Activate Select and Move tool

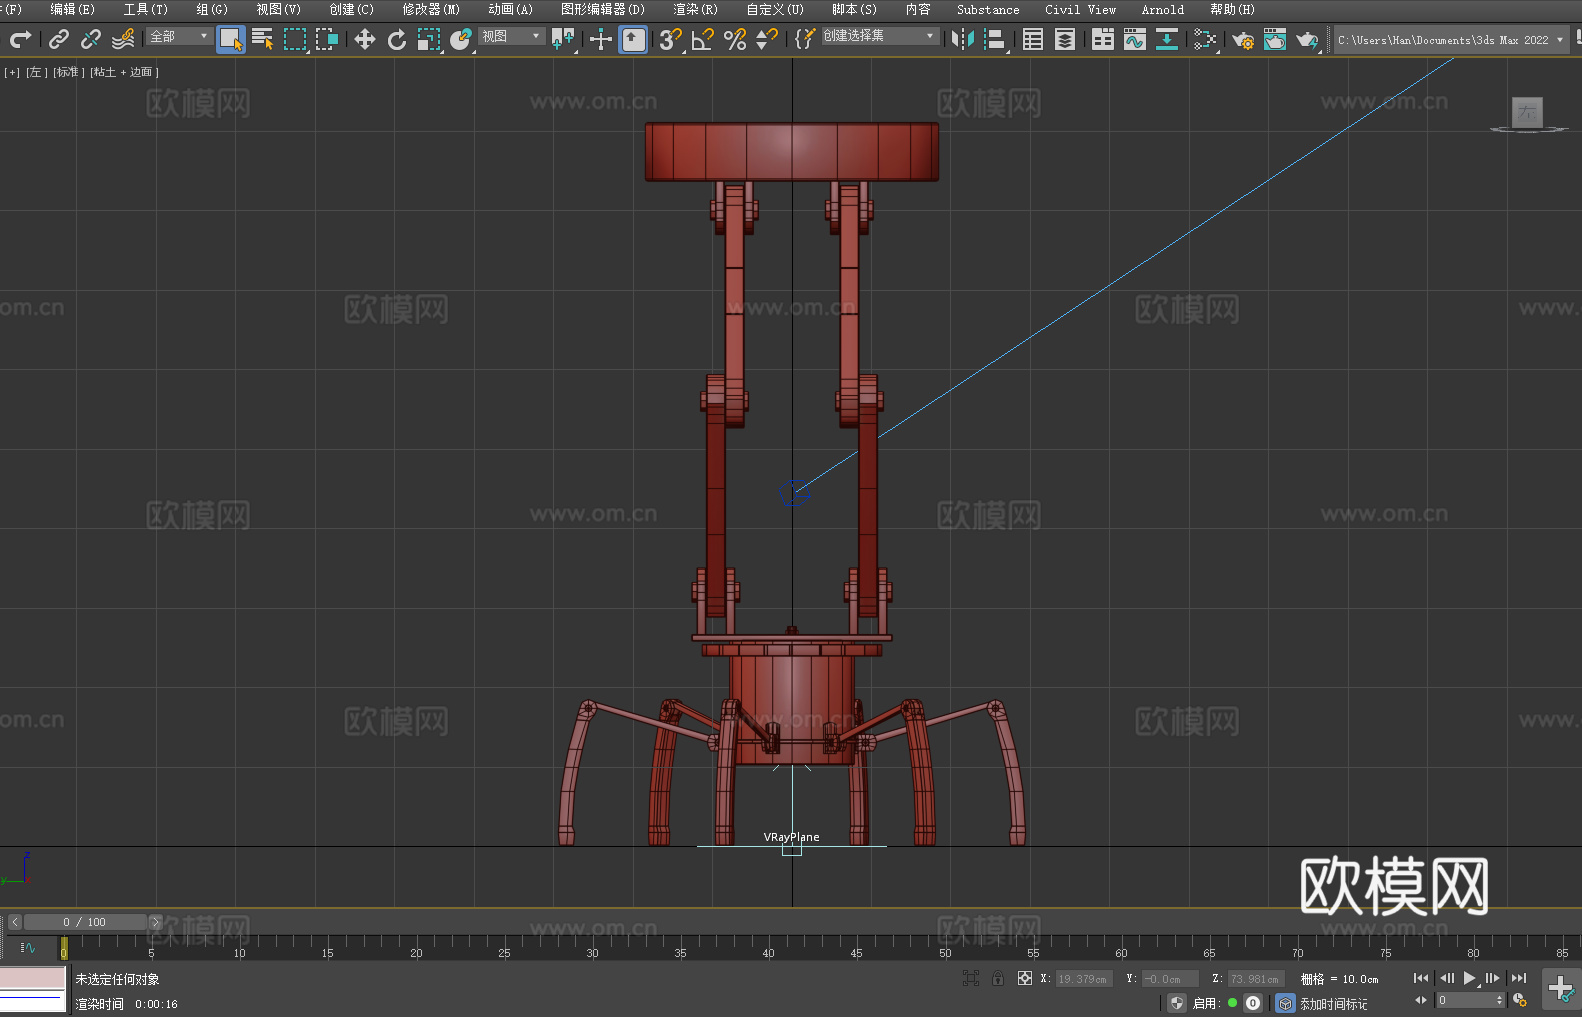(x=365, y=39)
